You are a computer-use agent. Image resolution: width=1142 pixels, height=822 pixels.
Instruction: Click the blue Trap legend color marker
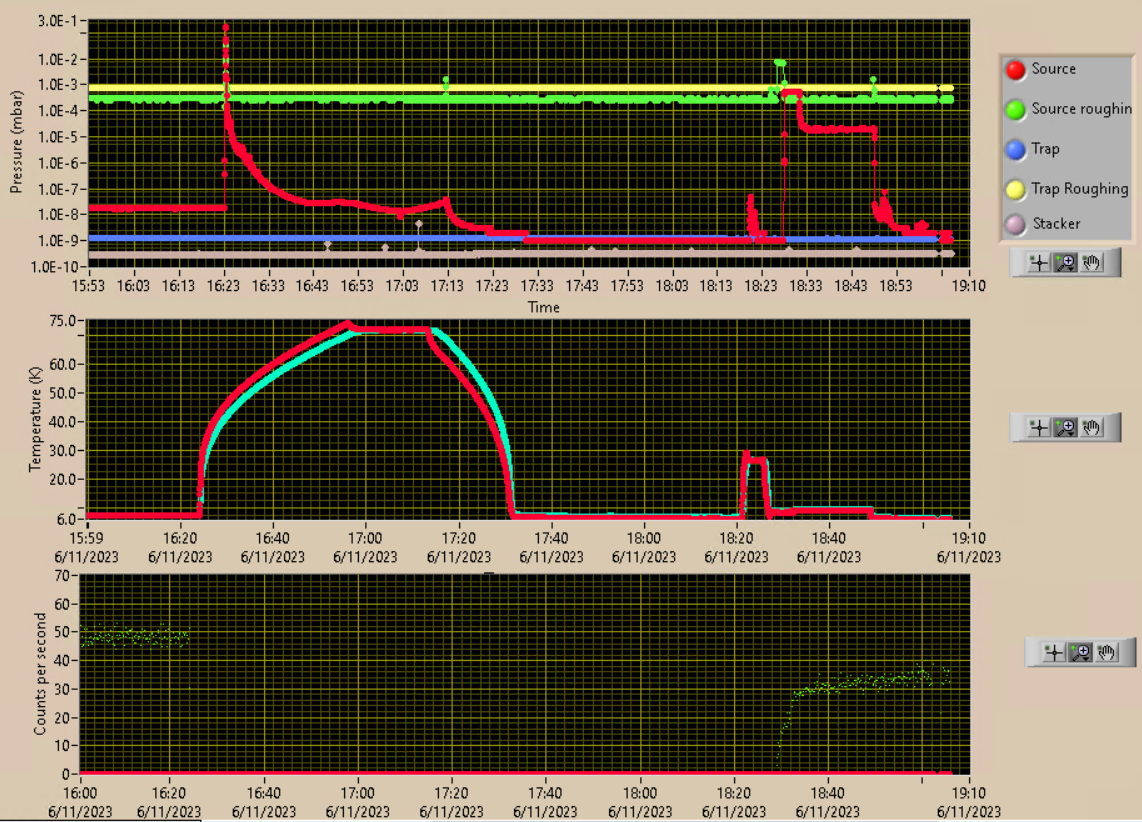(1015, 150)
